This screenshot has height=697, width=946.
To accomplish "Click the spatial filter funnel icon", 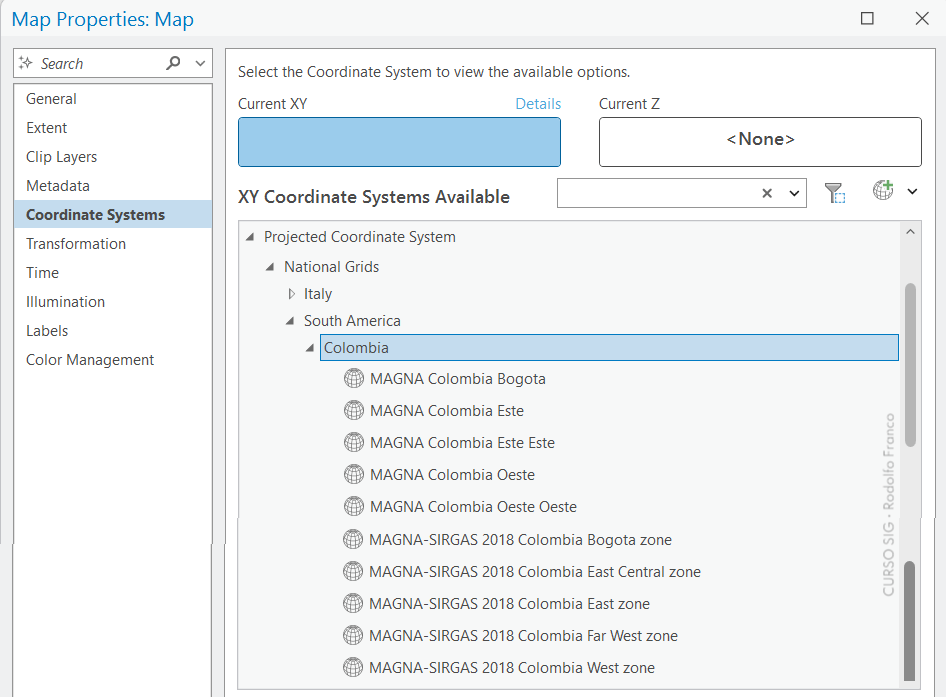I will point(835,193).
